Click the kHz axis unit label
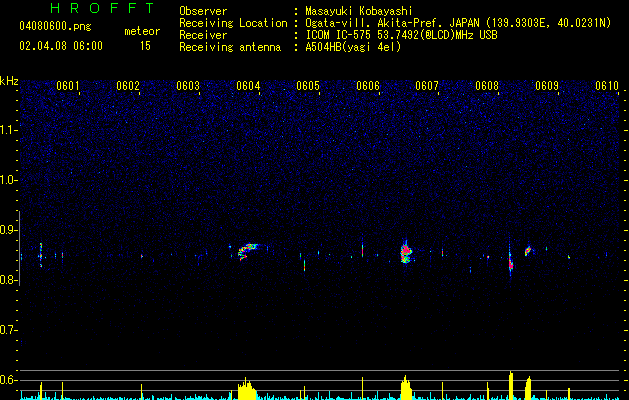Viewport: 629px width, 400px height. tap(9, 81)
